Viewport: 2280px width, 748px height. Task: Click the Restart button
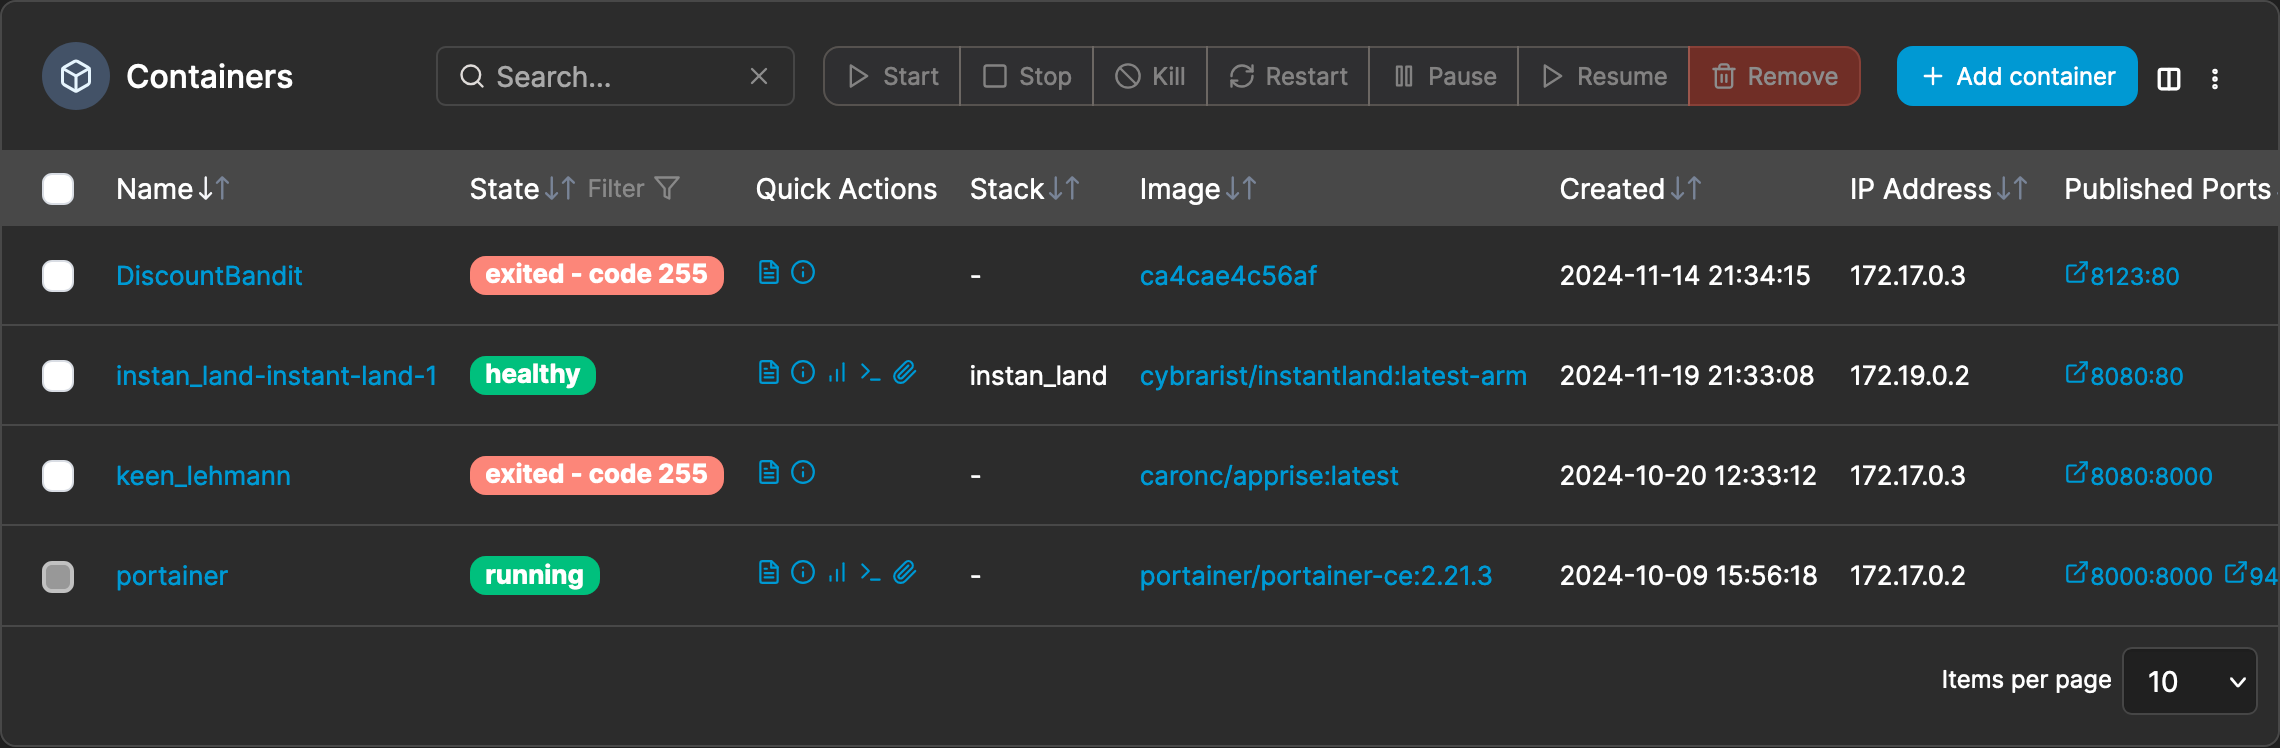coord(1288,76)
